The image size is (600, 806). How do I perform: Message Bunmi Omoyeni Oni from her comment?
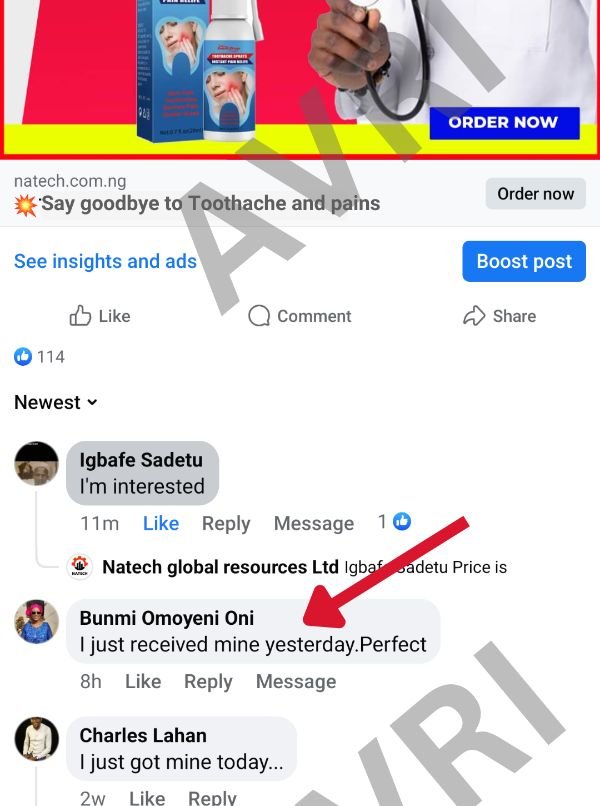pos(296,682)
